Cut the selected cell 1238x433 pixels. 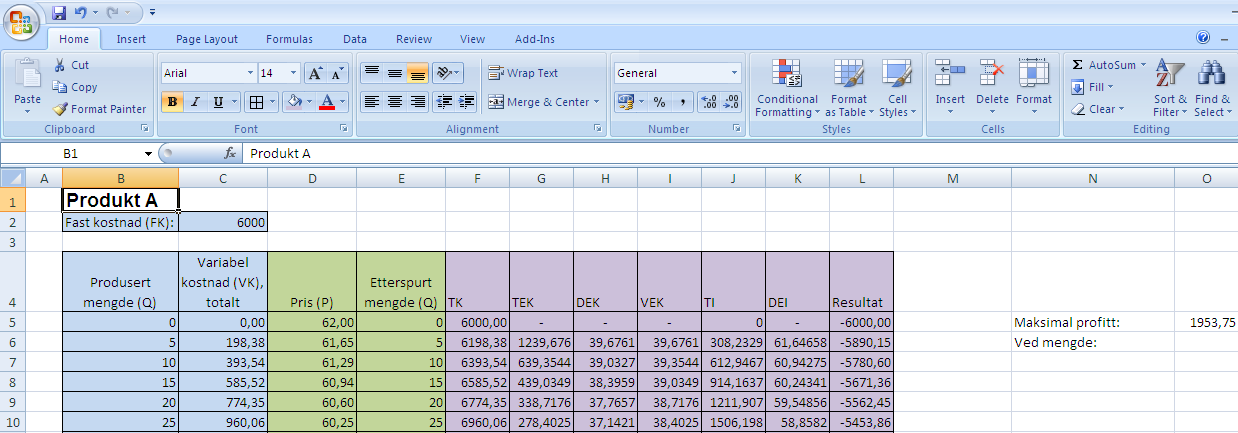tap(72, 65)
